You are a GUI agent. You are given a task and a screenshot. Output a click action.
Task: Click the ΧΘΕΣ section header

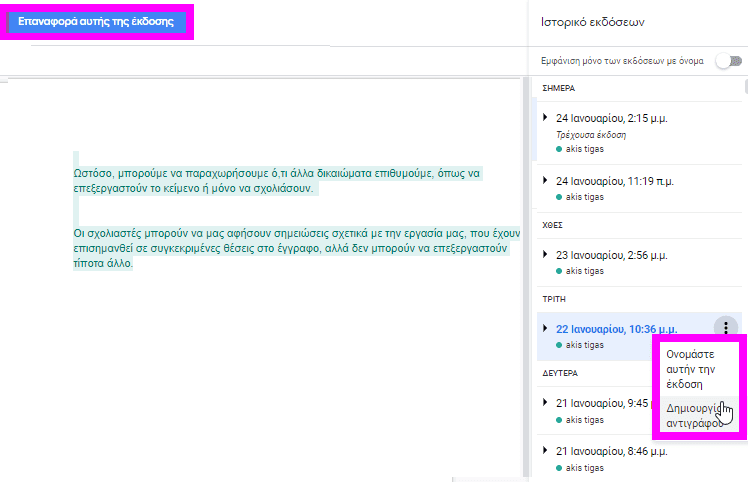coord(552,225)
